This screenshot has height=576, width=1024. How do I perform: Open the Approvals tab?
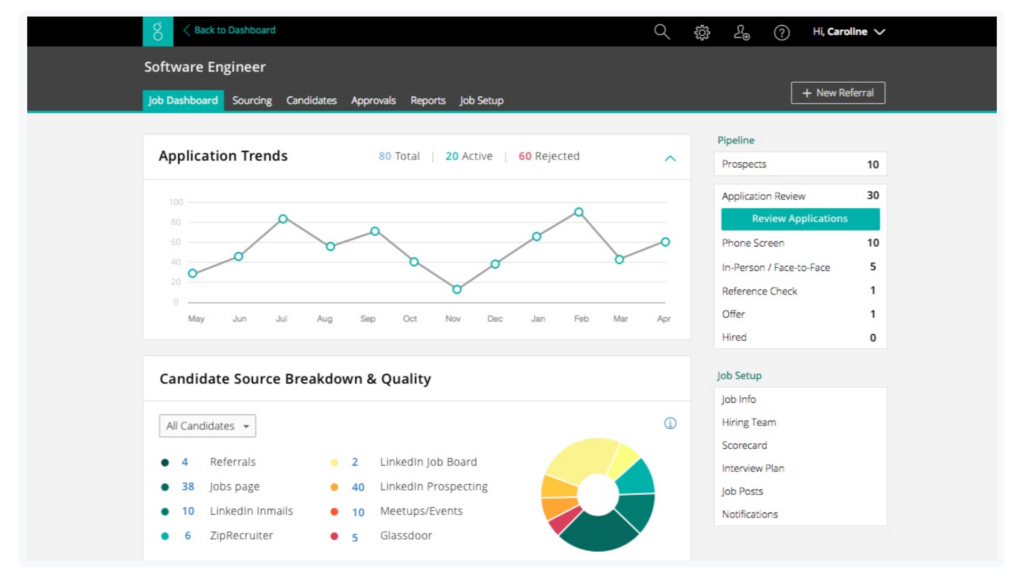(x=373, y=101)
